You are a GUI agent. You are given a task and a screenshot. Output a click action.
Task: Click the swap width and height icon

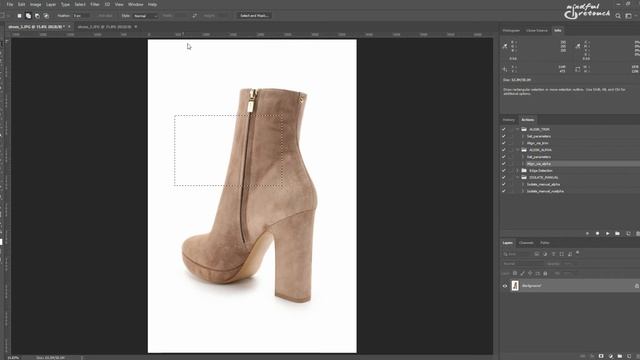click(195, 16)
